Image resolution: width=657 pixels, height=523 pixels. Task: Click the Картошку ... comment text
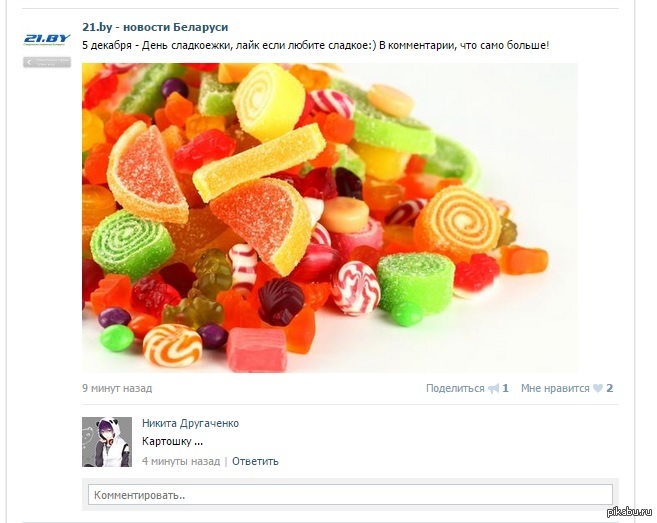172,441
